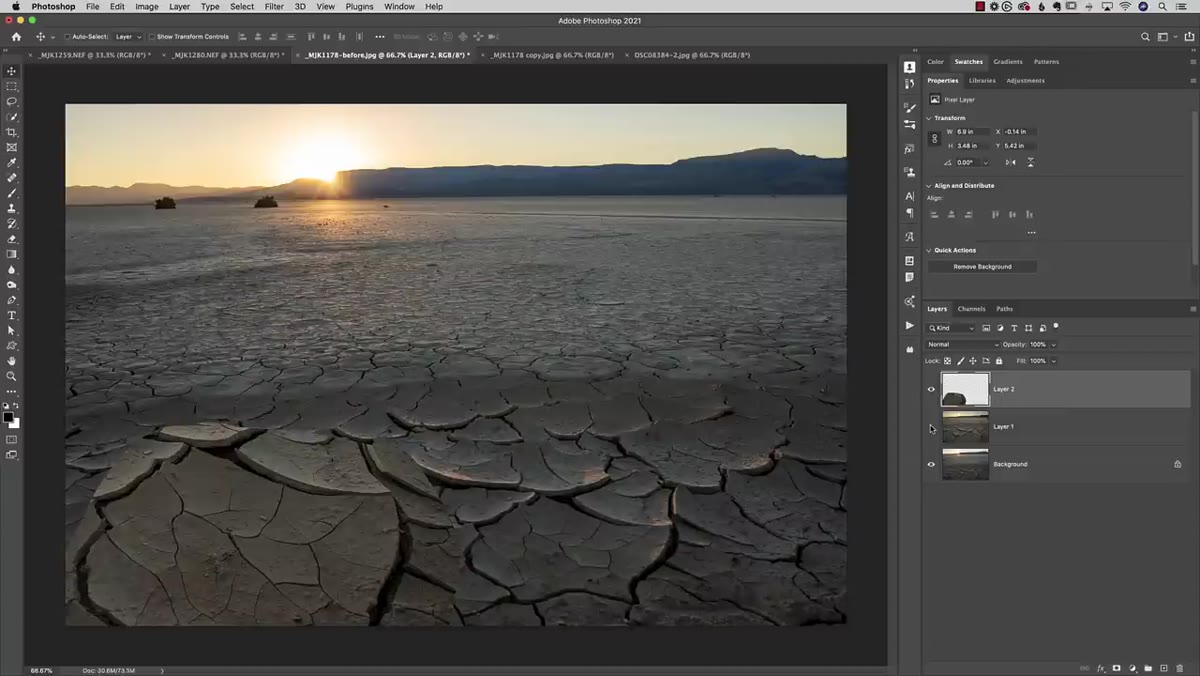Select the Crop tool
Image resolution: width=1200 pixels, height=676 pixels.
pos(12,132)
